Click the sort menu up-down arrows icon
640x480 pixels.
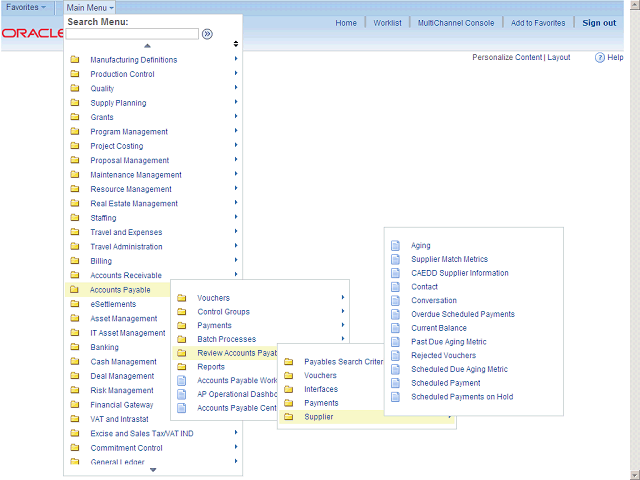coord(236,44)
